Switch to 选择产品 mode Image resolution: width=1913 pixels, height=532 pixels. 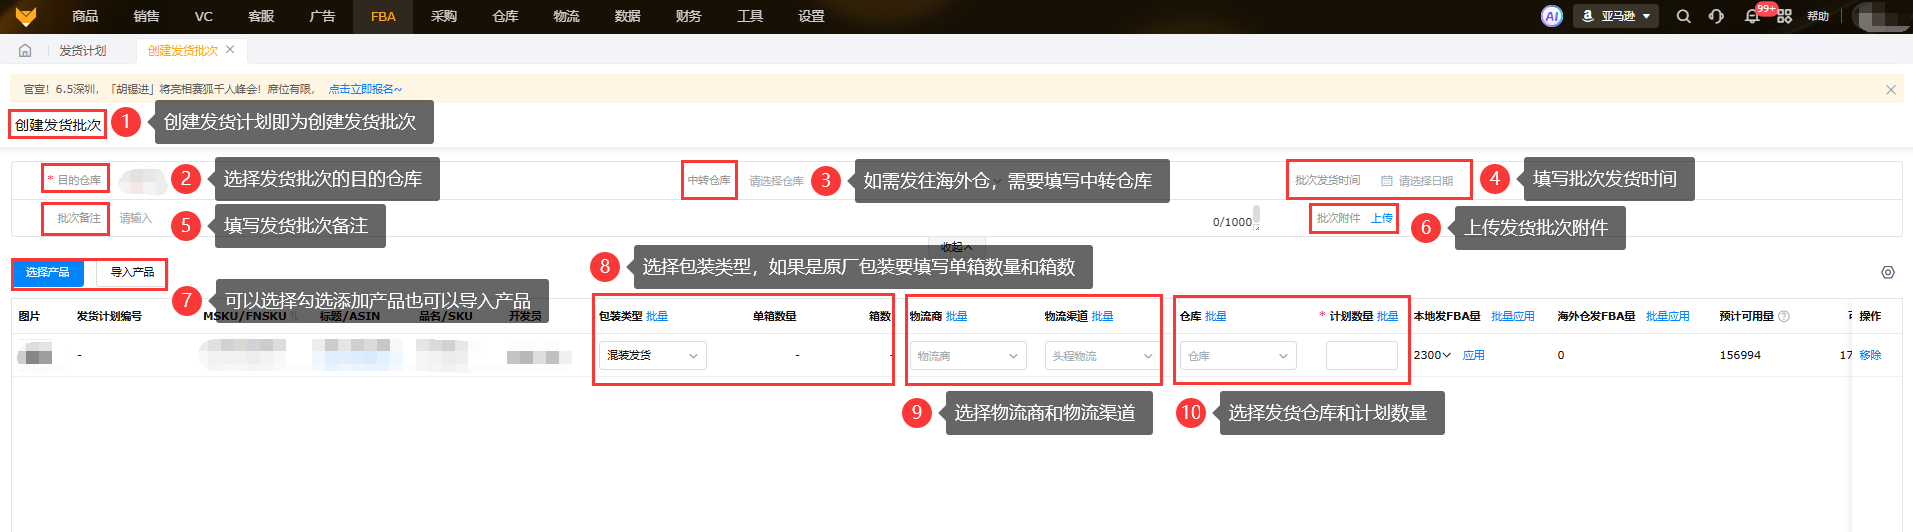48,272
